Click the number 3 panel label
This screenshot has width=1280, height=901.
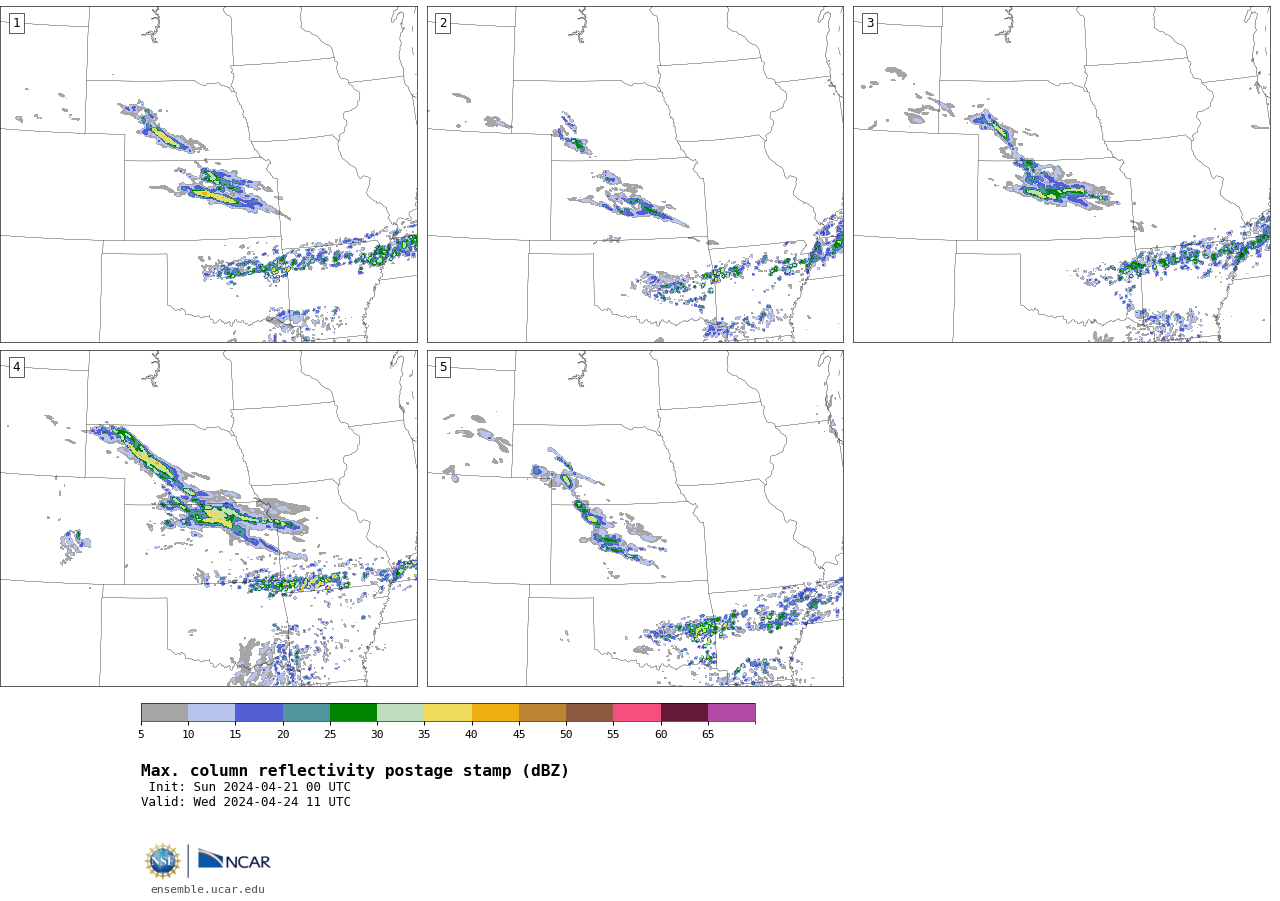coord(869,23)
